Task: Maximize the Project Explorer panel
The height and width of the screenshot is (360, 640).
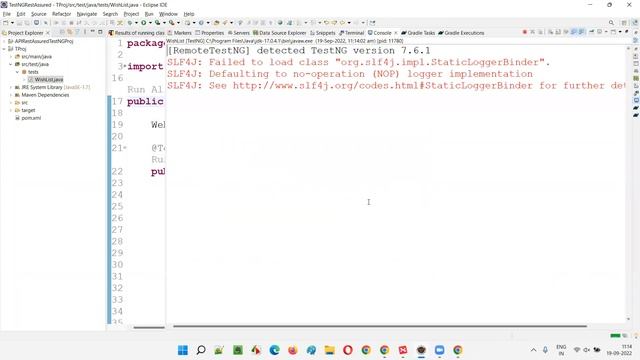Action: [100, 32]
